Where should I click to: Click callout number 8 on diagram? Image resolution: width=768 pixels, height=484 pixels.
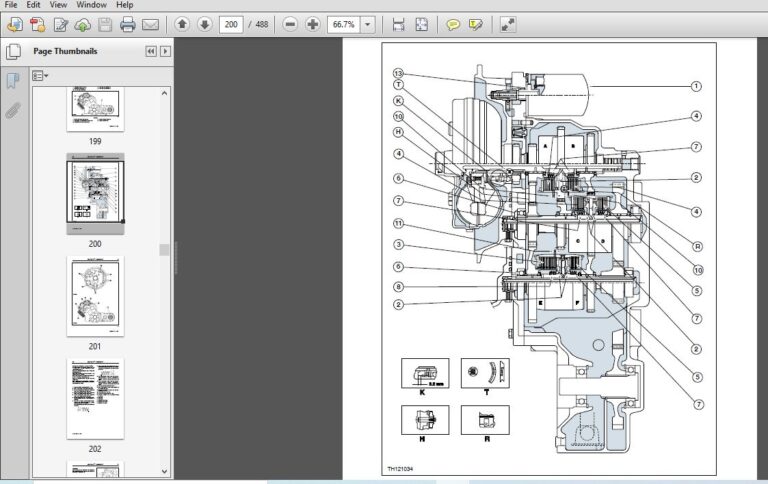[x=398, y=287]
